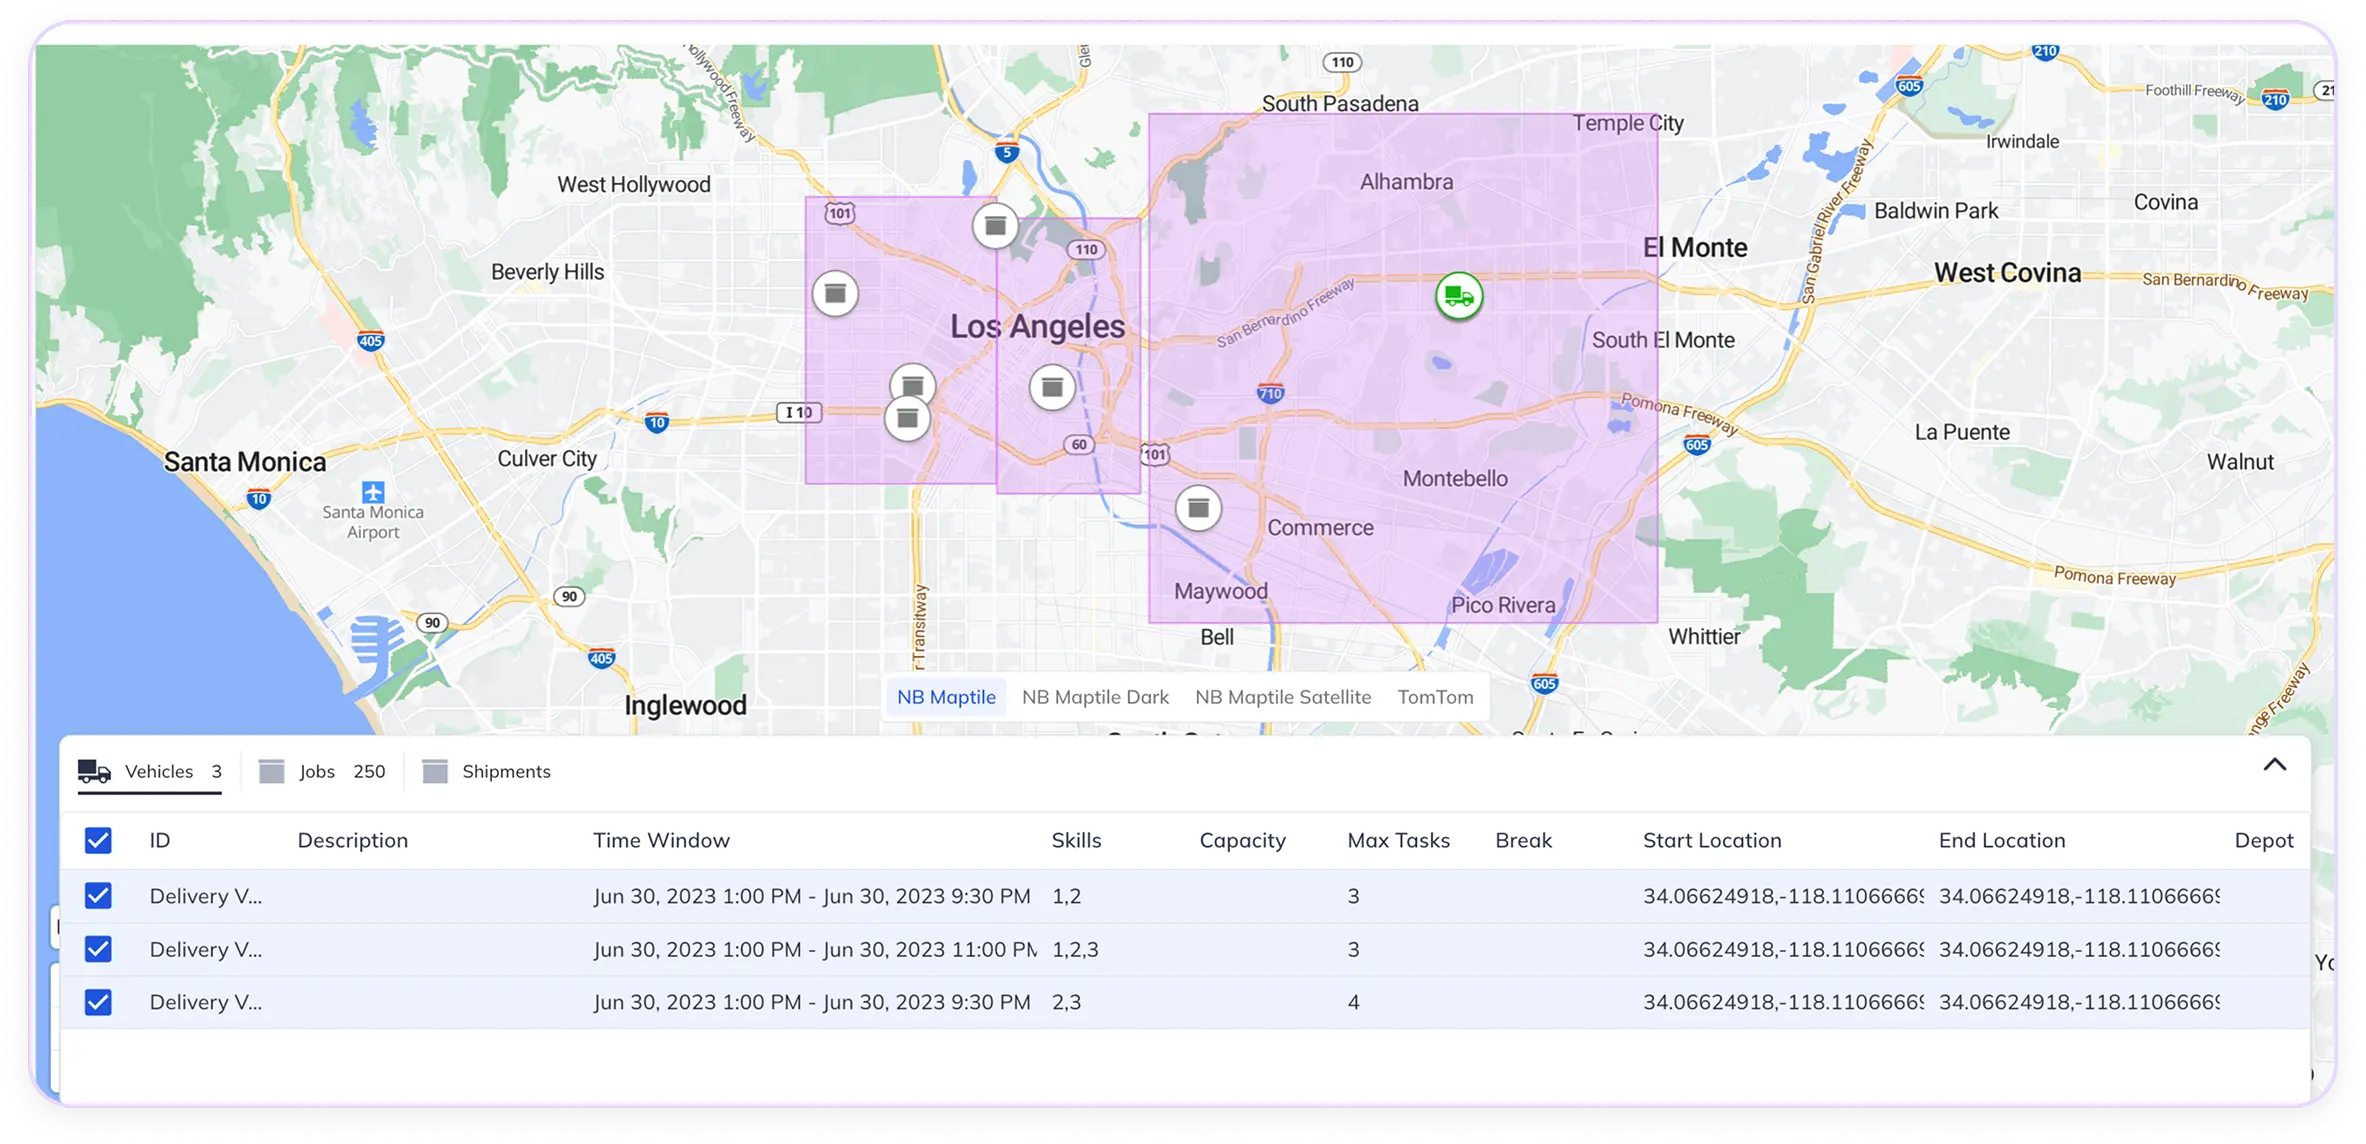Screen dimensions: 2366x1144
Task: Click the truck icon in Vehicles tab
Action: point(94,771)
